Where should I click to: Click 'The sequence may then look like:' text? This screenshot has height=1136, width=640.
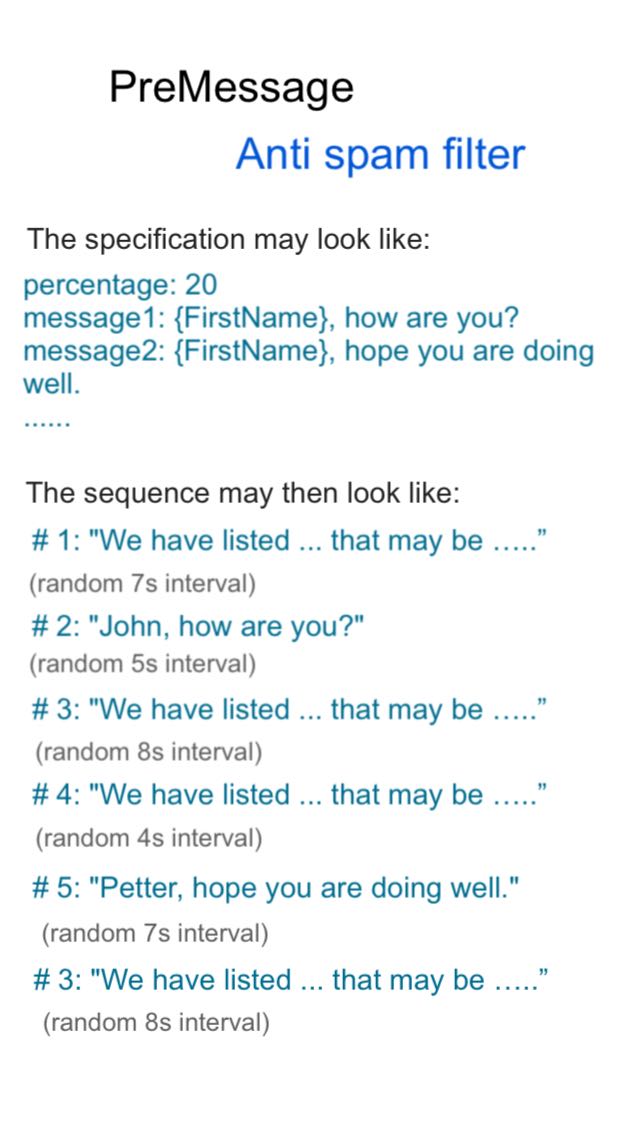click(244, 493)
